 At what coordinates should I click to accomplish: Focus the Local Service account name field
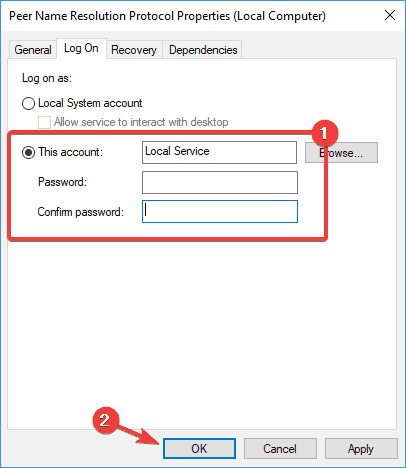(x=219, y=152)
